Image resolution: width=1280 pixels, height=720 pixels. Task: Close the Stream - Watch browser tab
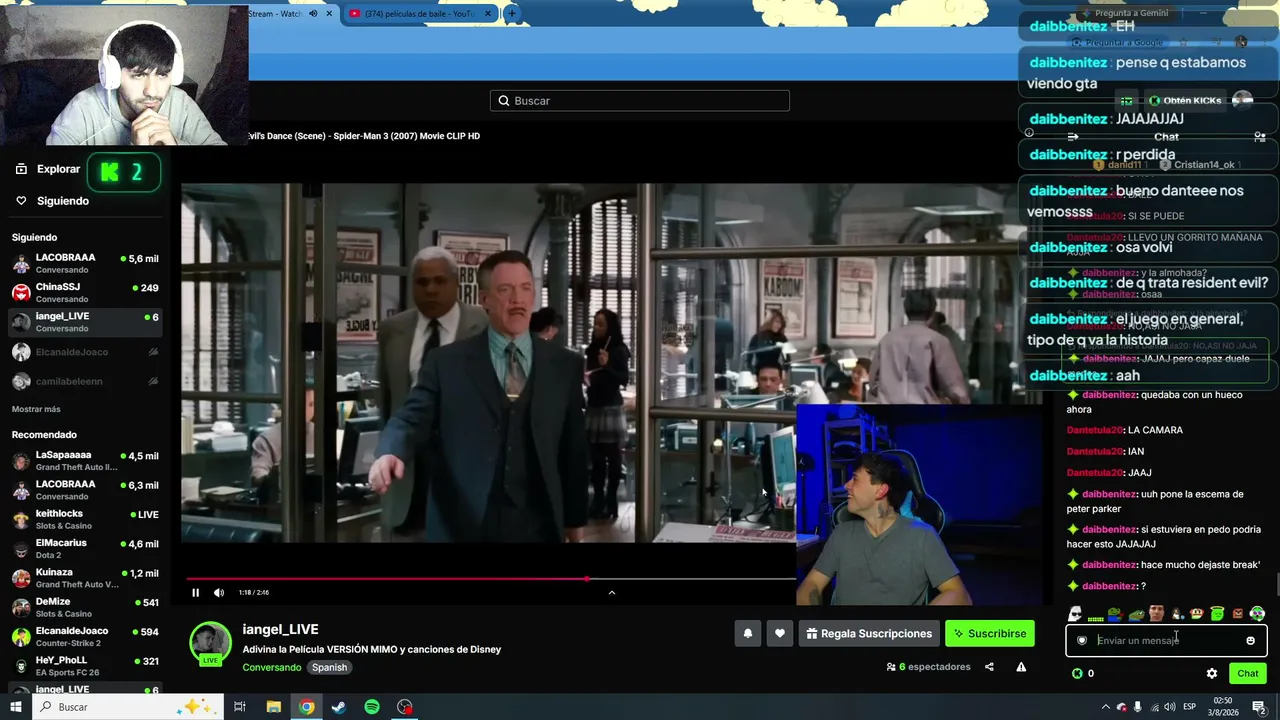[x=329, y=14]
